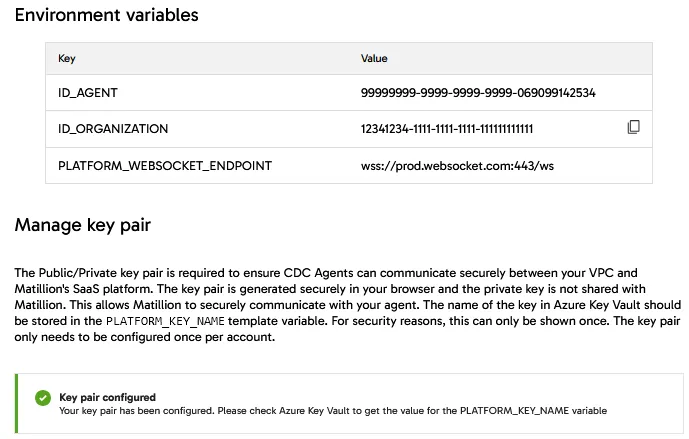Click the paragraph's last line ending in per account

point(145,337)
